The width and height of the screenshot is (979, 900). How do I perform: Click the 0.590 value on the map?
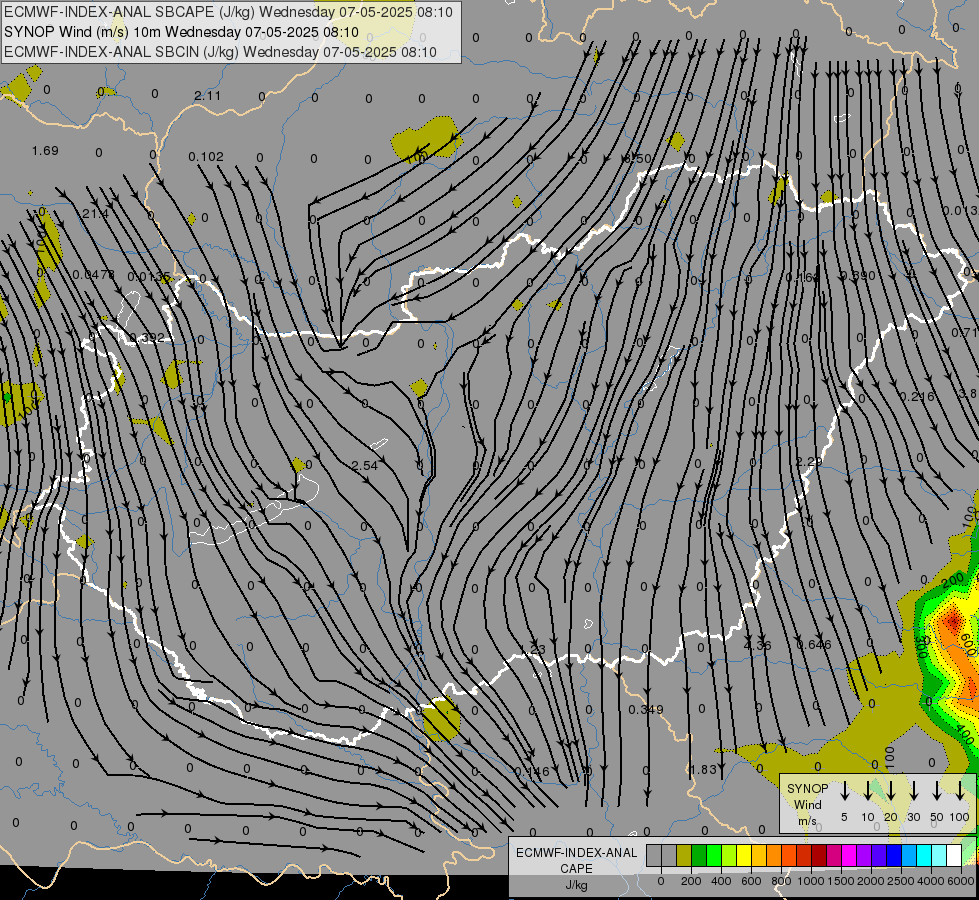pos(858,275)
